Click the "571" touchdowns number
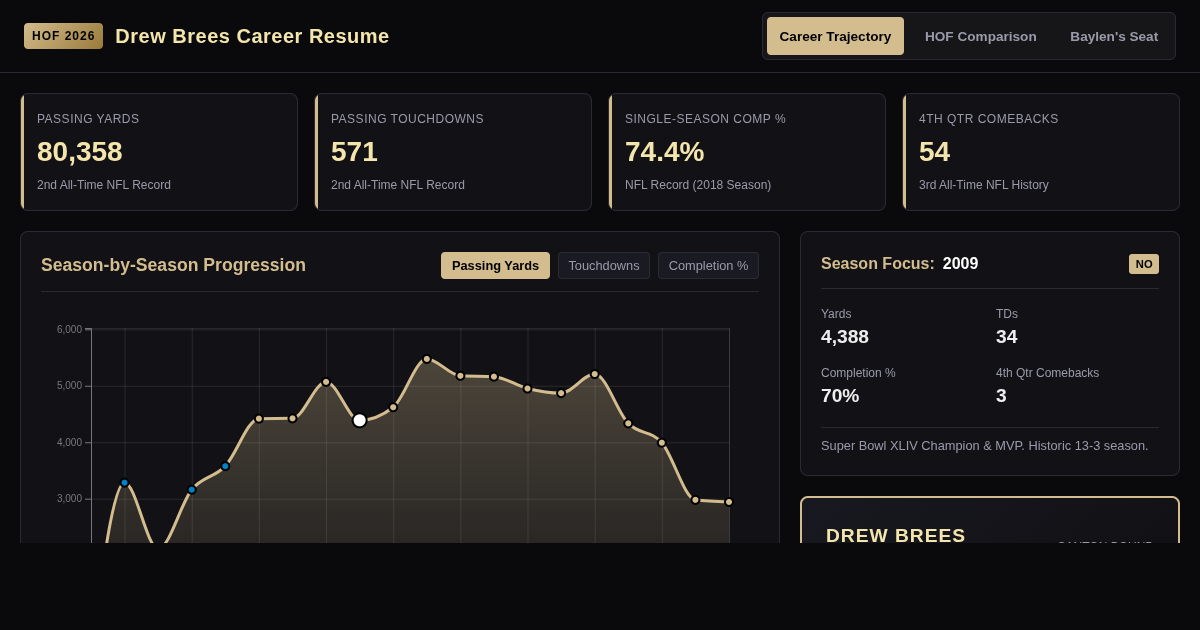 click(x=354, y=152)
